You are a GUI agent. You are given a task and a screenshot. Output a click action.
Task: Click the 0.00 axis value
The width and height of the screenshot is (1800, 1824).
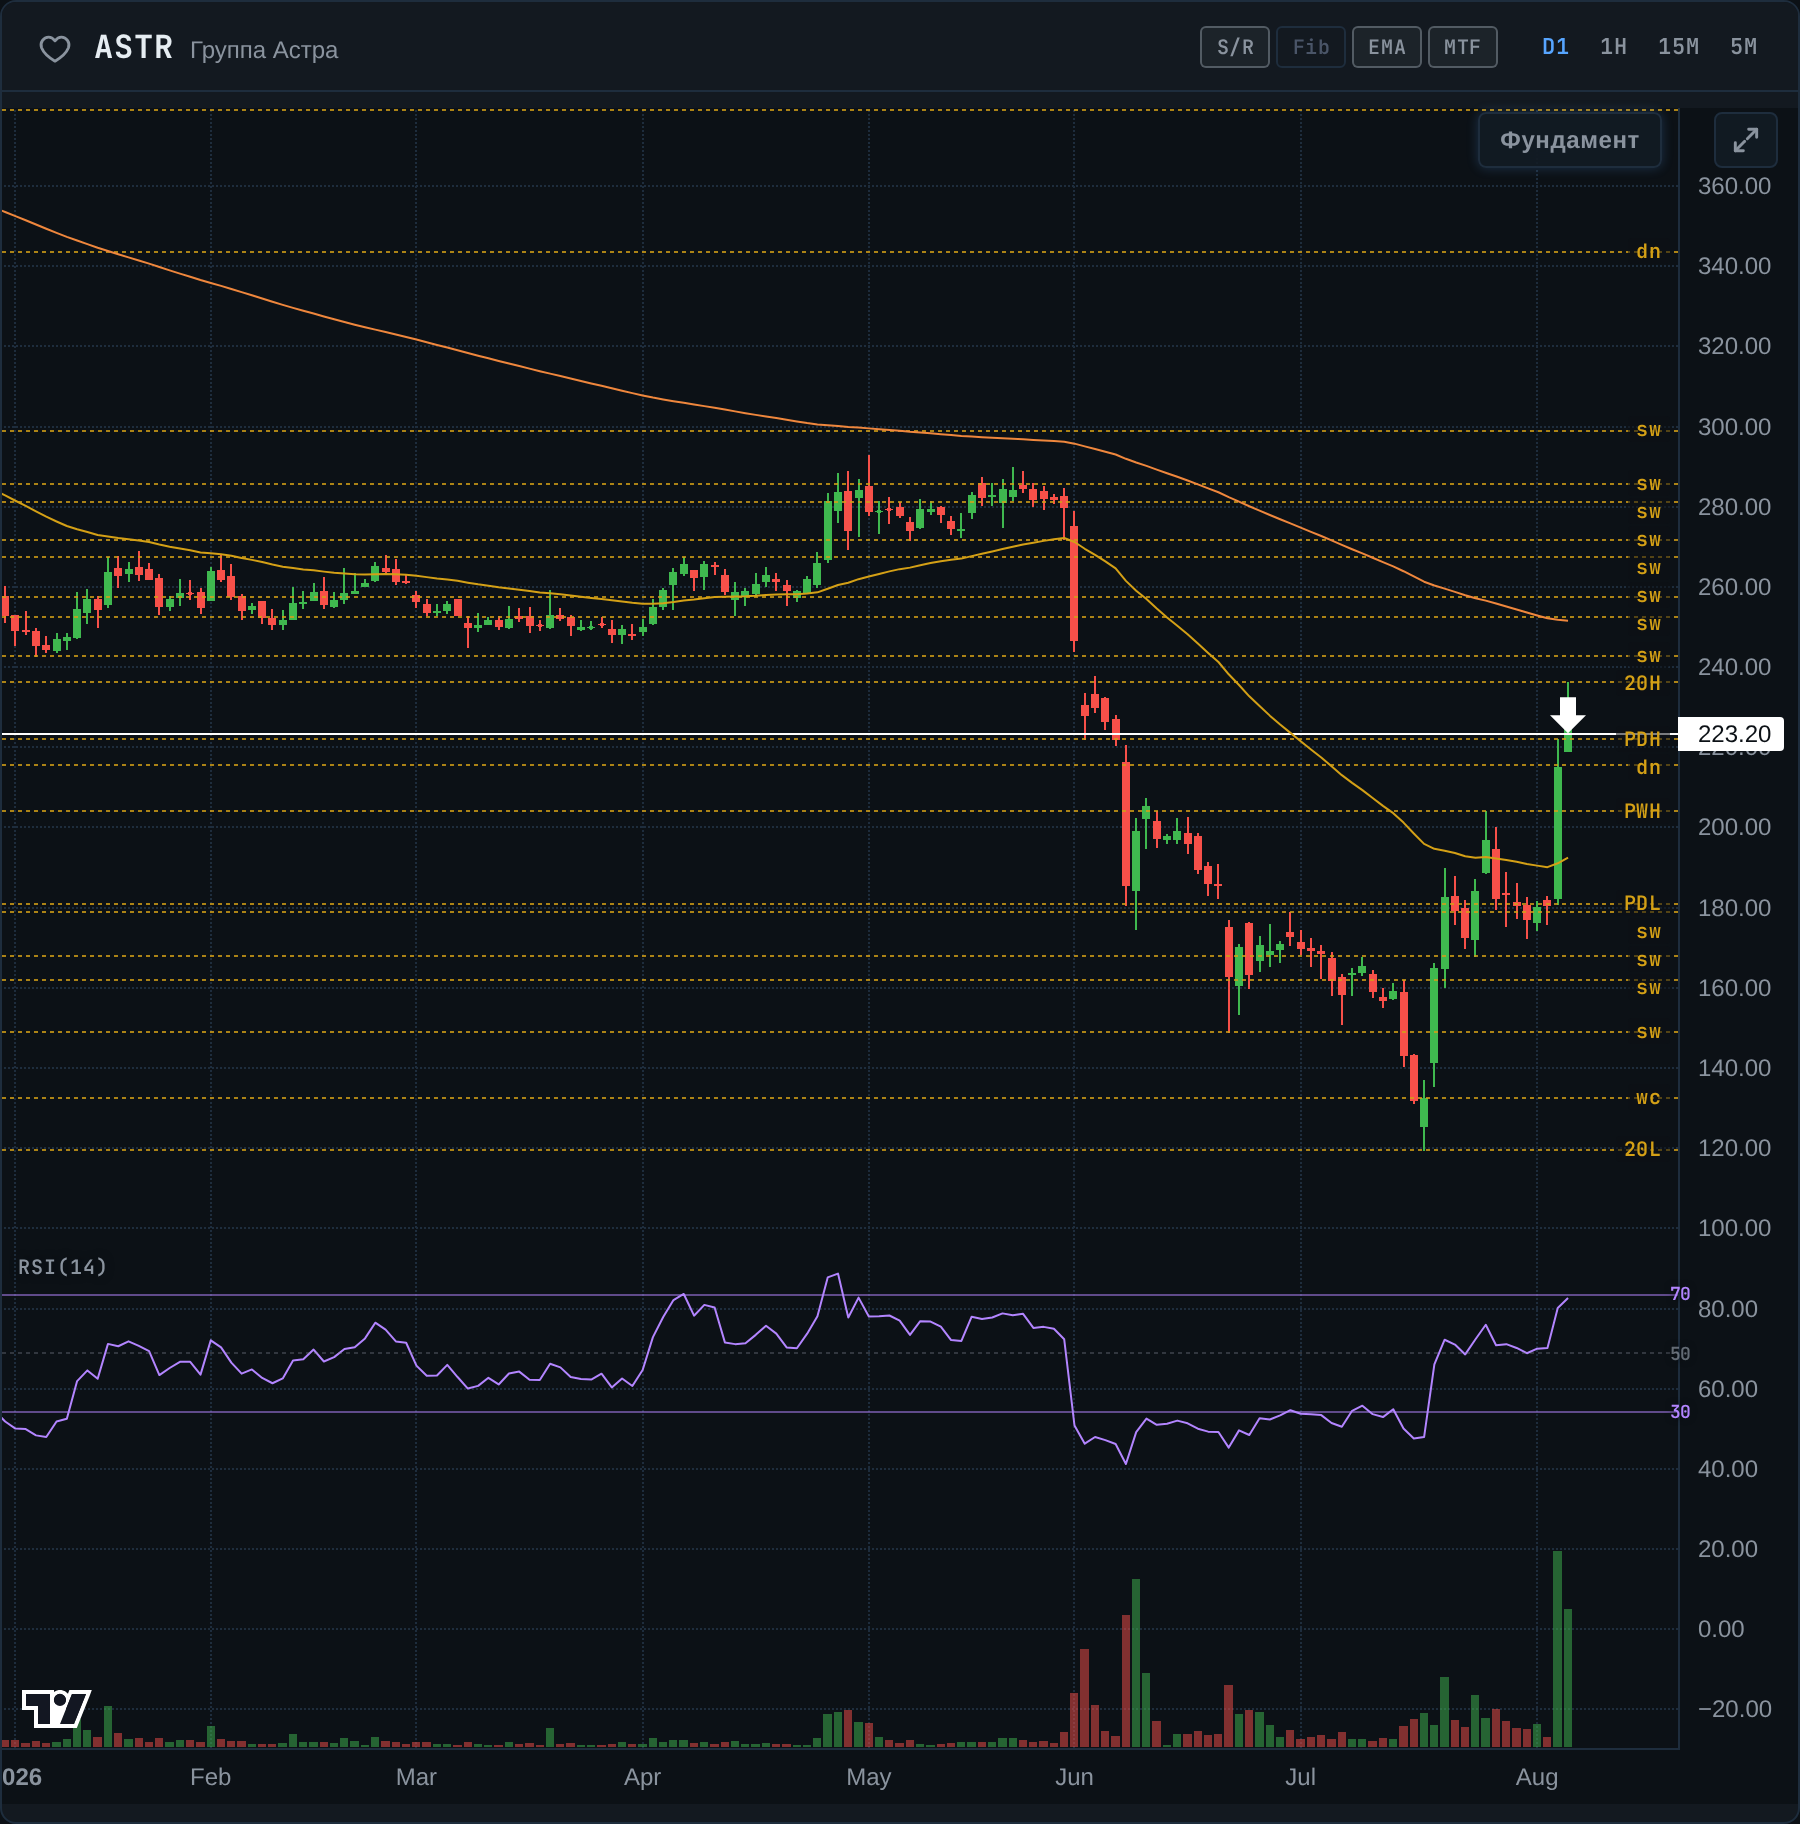(1721, 1629)
